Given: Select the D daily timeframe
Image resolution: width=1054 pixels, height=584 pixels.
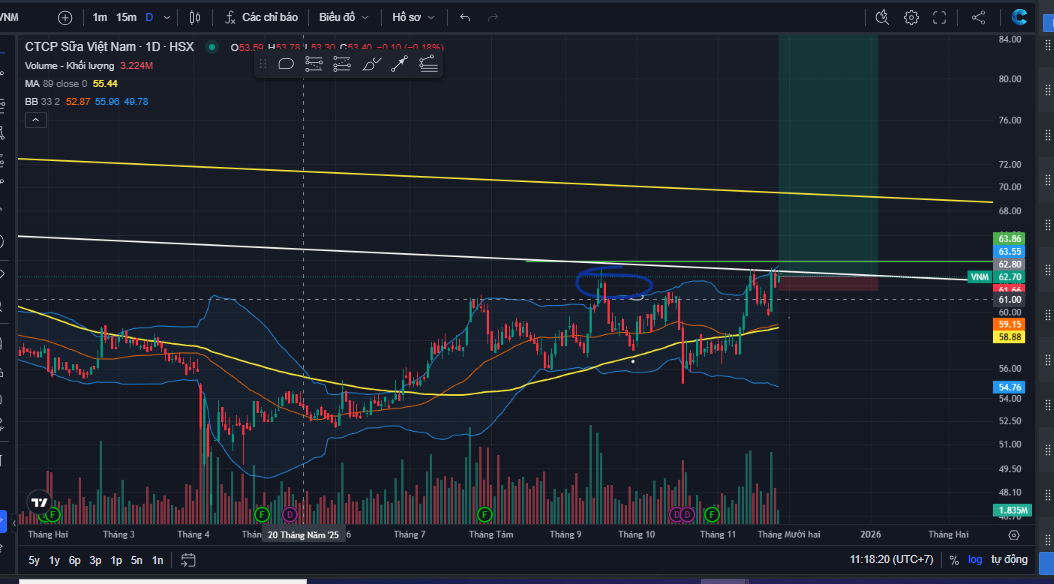Looking at the screenshot, I should coord(149,17).
